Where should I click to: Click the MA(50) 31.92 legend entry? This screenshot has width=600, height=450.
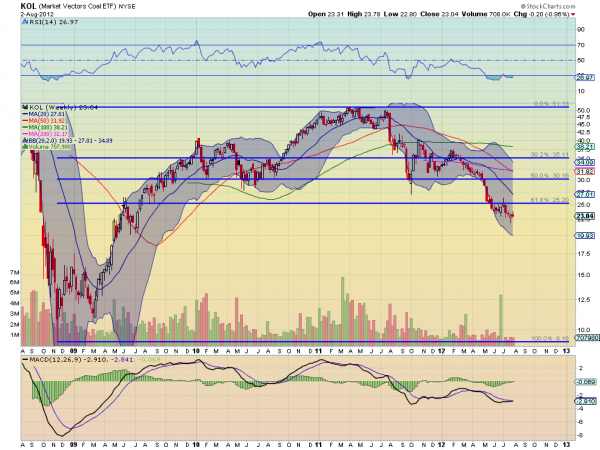click(44, 121)
